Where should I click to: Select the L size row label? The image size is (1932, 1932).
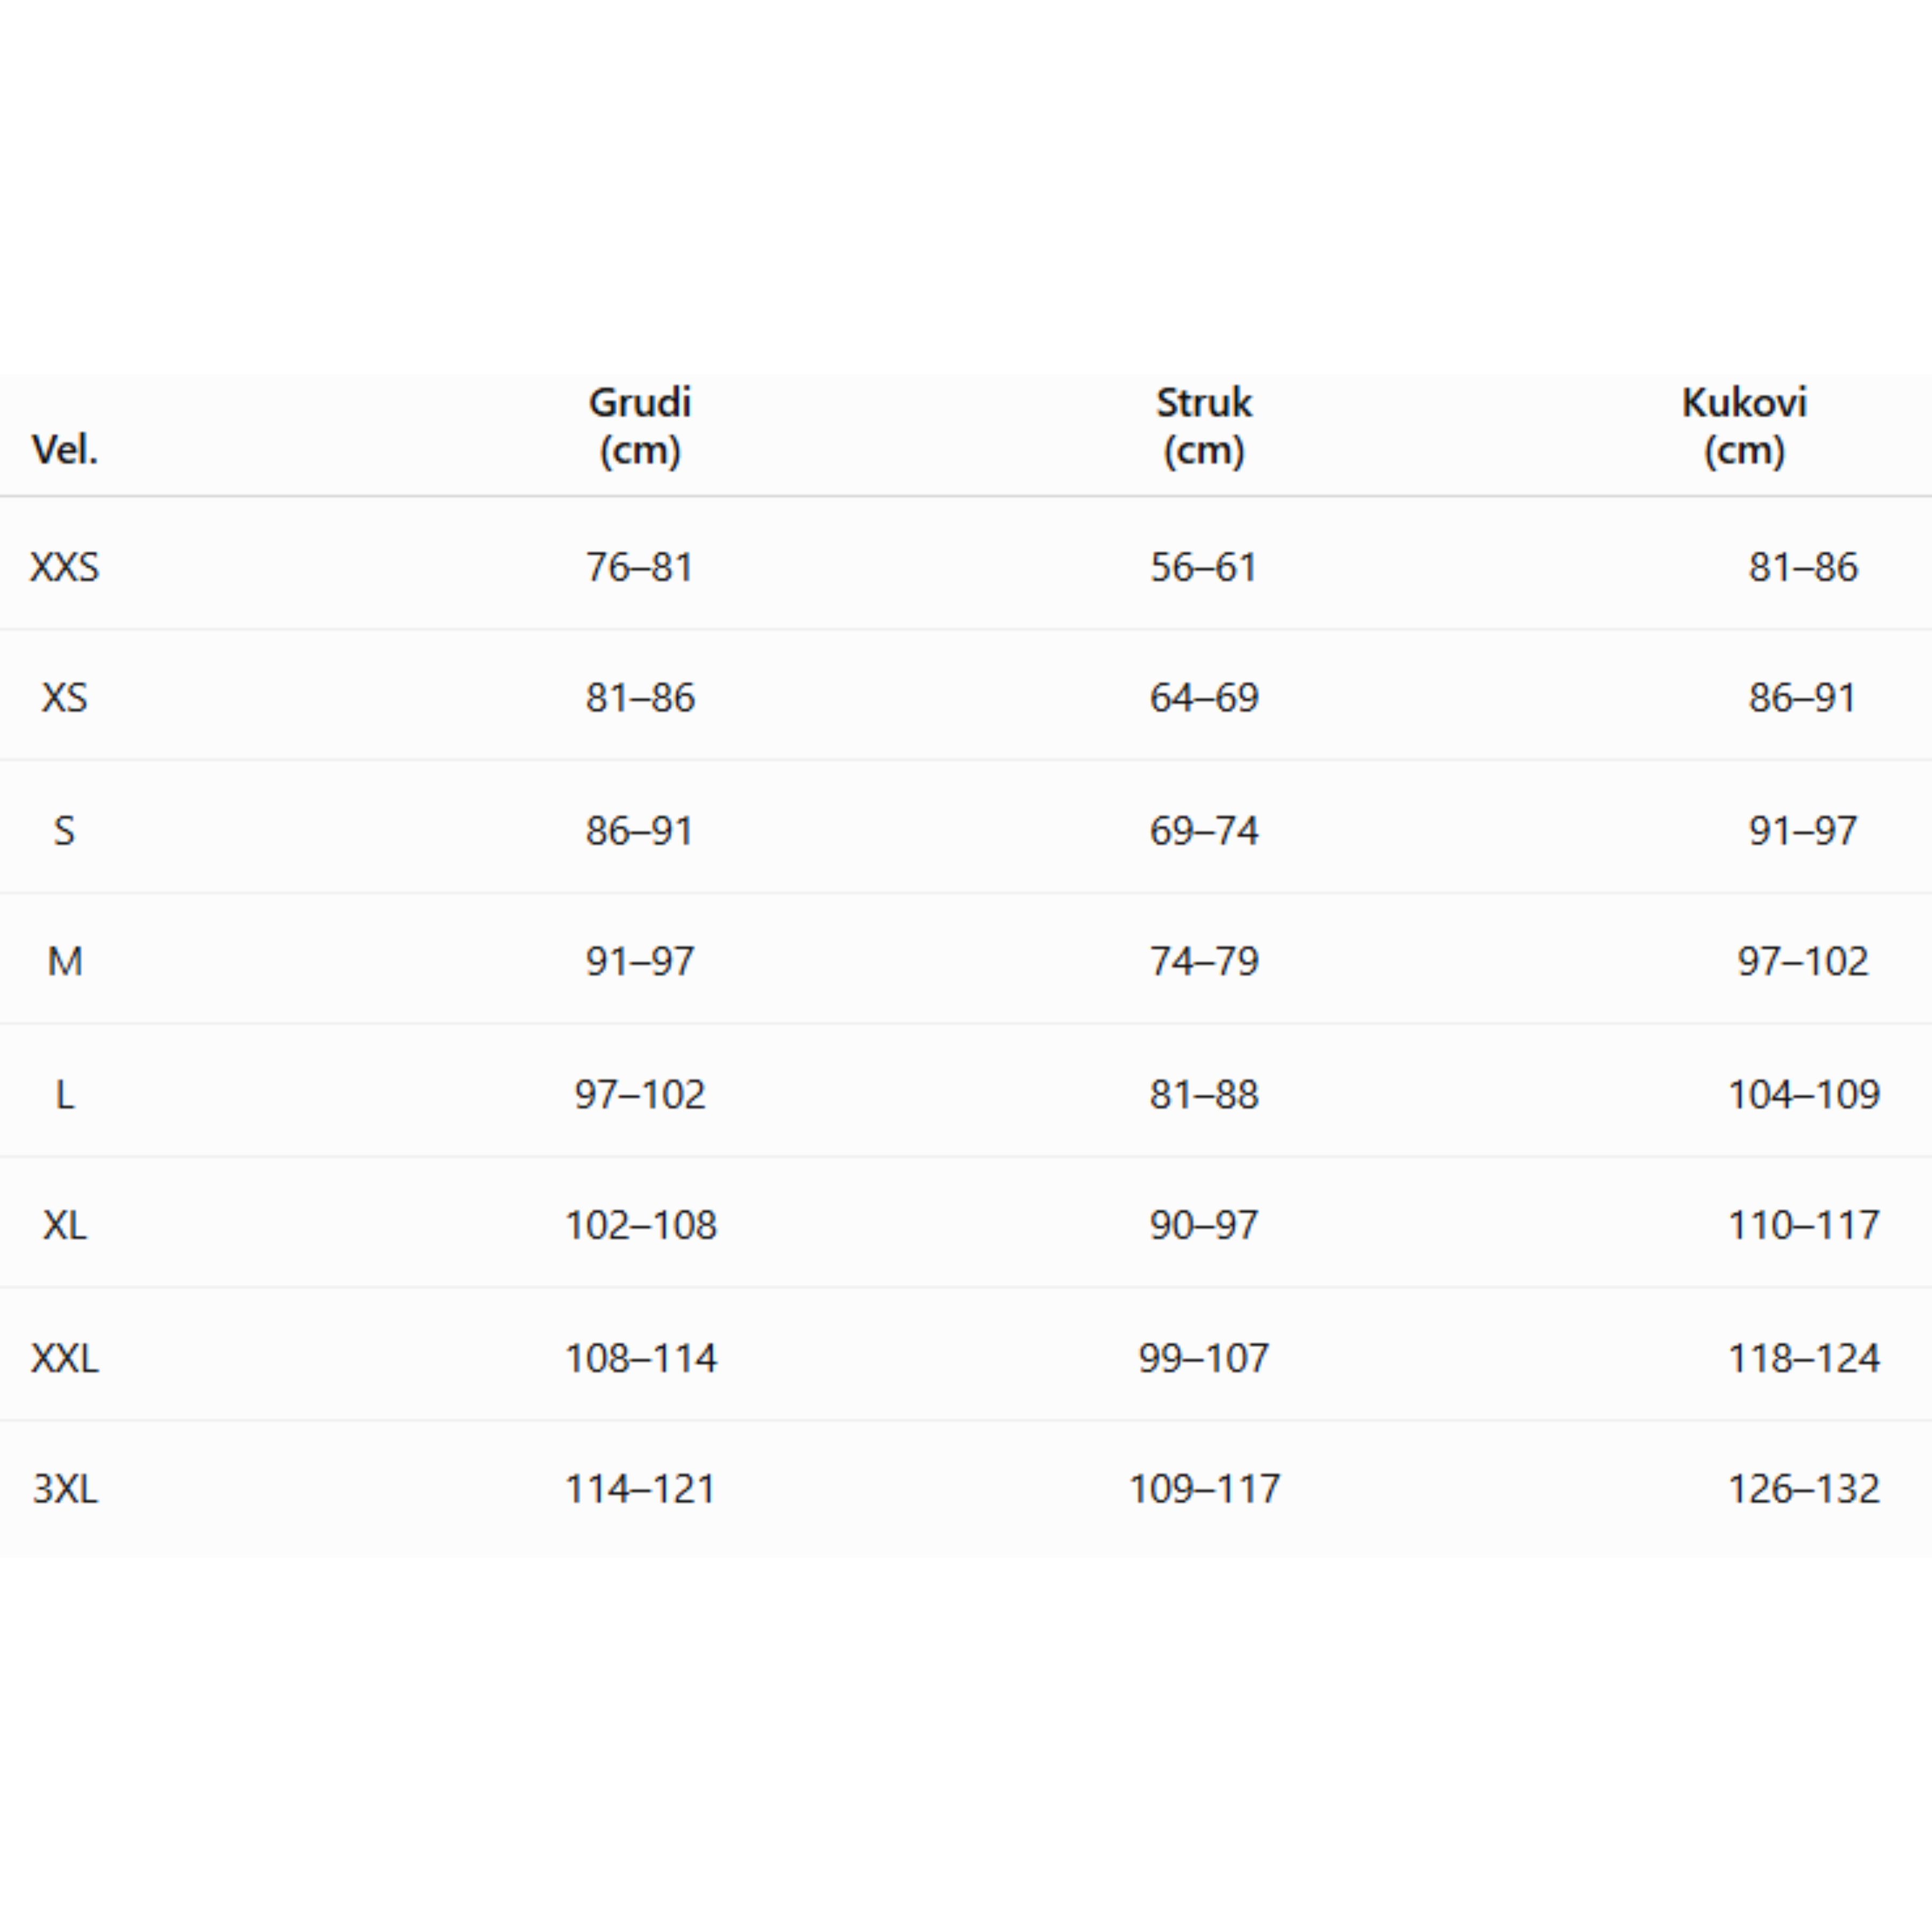point(65,1095)
